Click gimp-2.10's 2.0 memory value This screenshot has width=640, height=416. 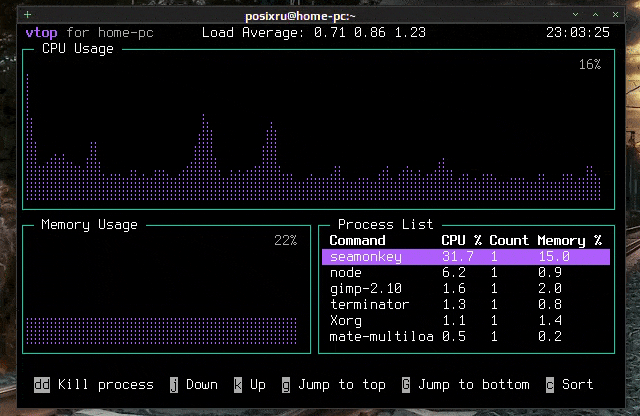550,289
